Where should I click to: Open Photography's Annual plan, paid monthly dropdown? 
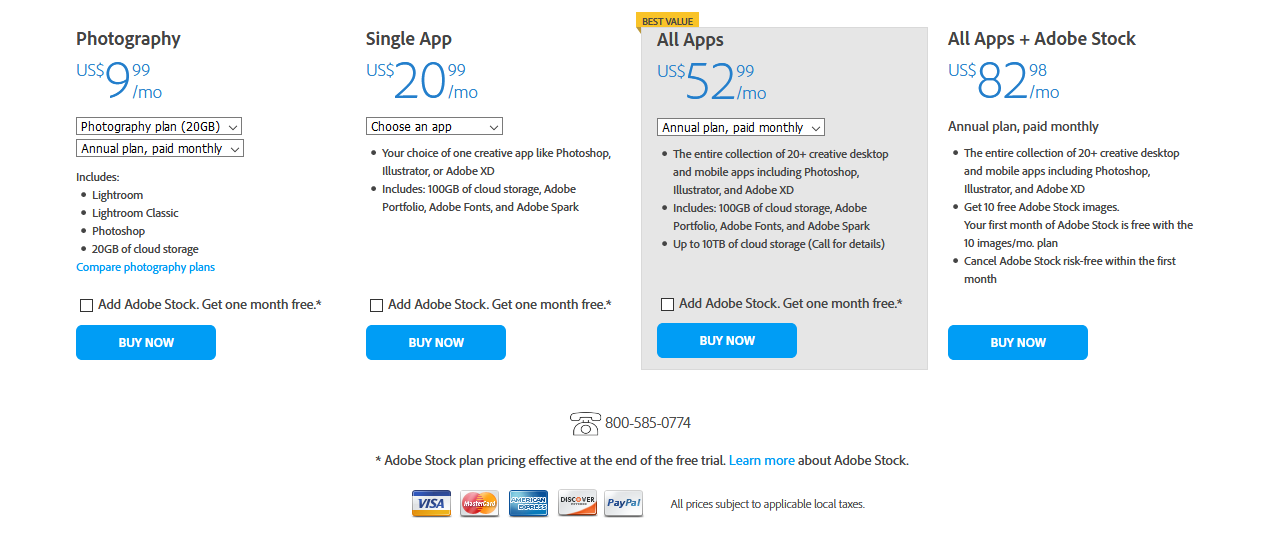(160, 149)
